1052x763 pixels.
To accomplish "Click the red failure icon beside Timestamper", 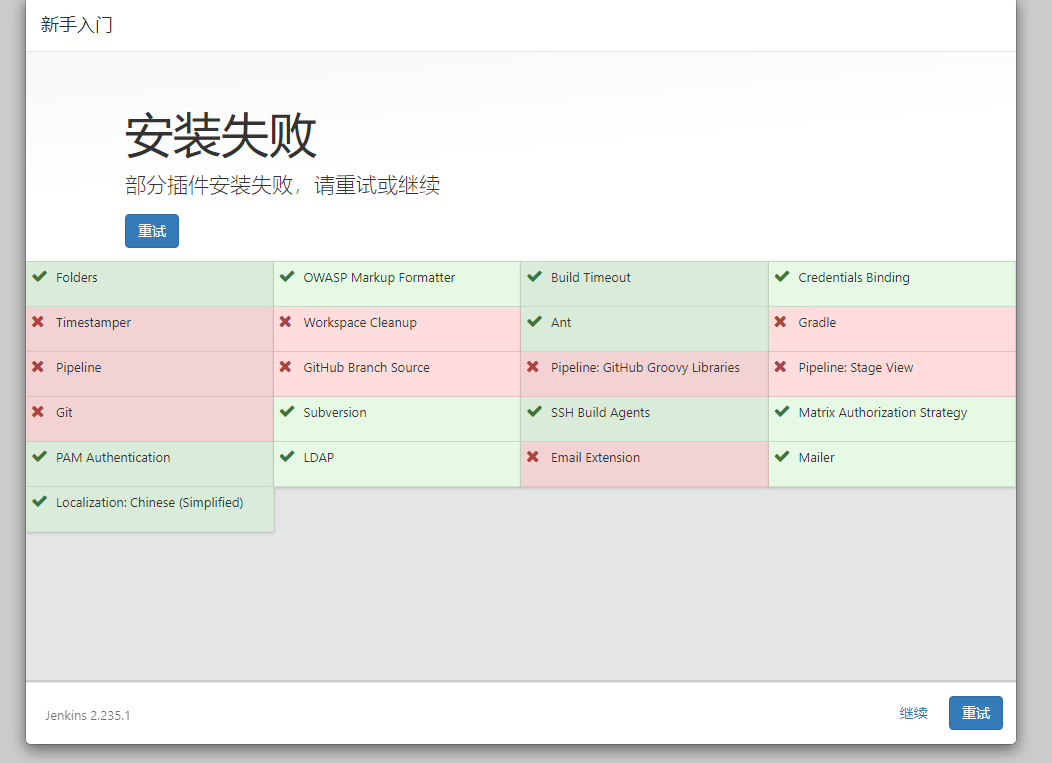I will click(x=41, y=322).
